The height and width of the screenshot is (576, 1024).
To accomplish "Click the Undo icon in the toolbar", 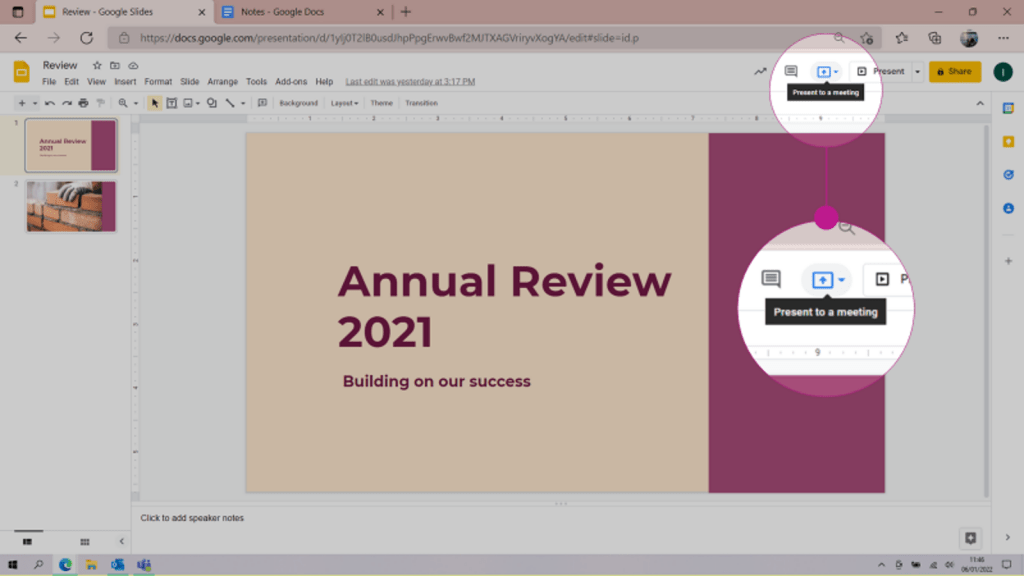I will (x=50, y=103).
